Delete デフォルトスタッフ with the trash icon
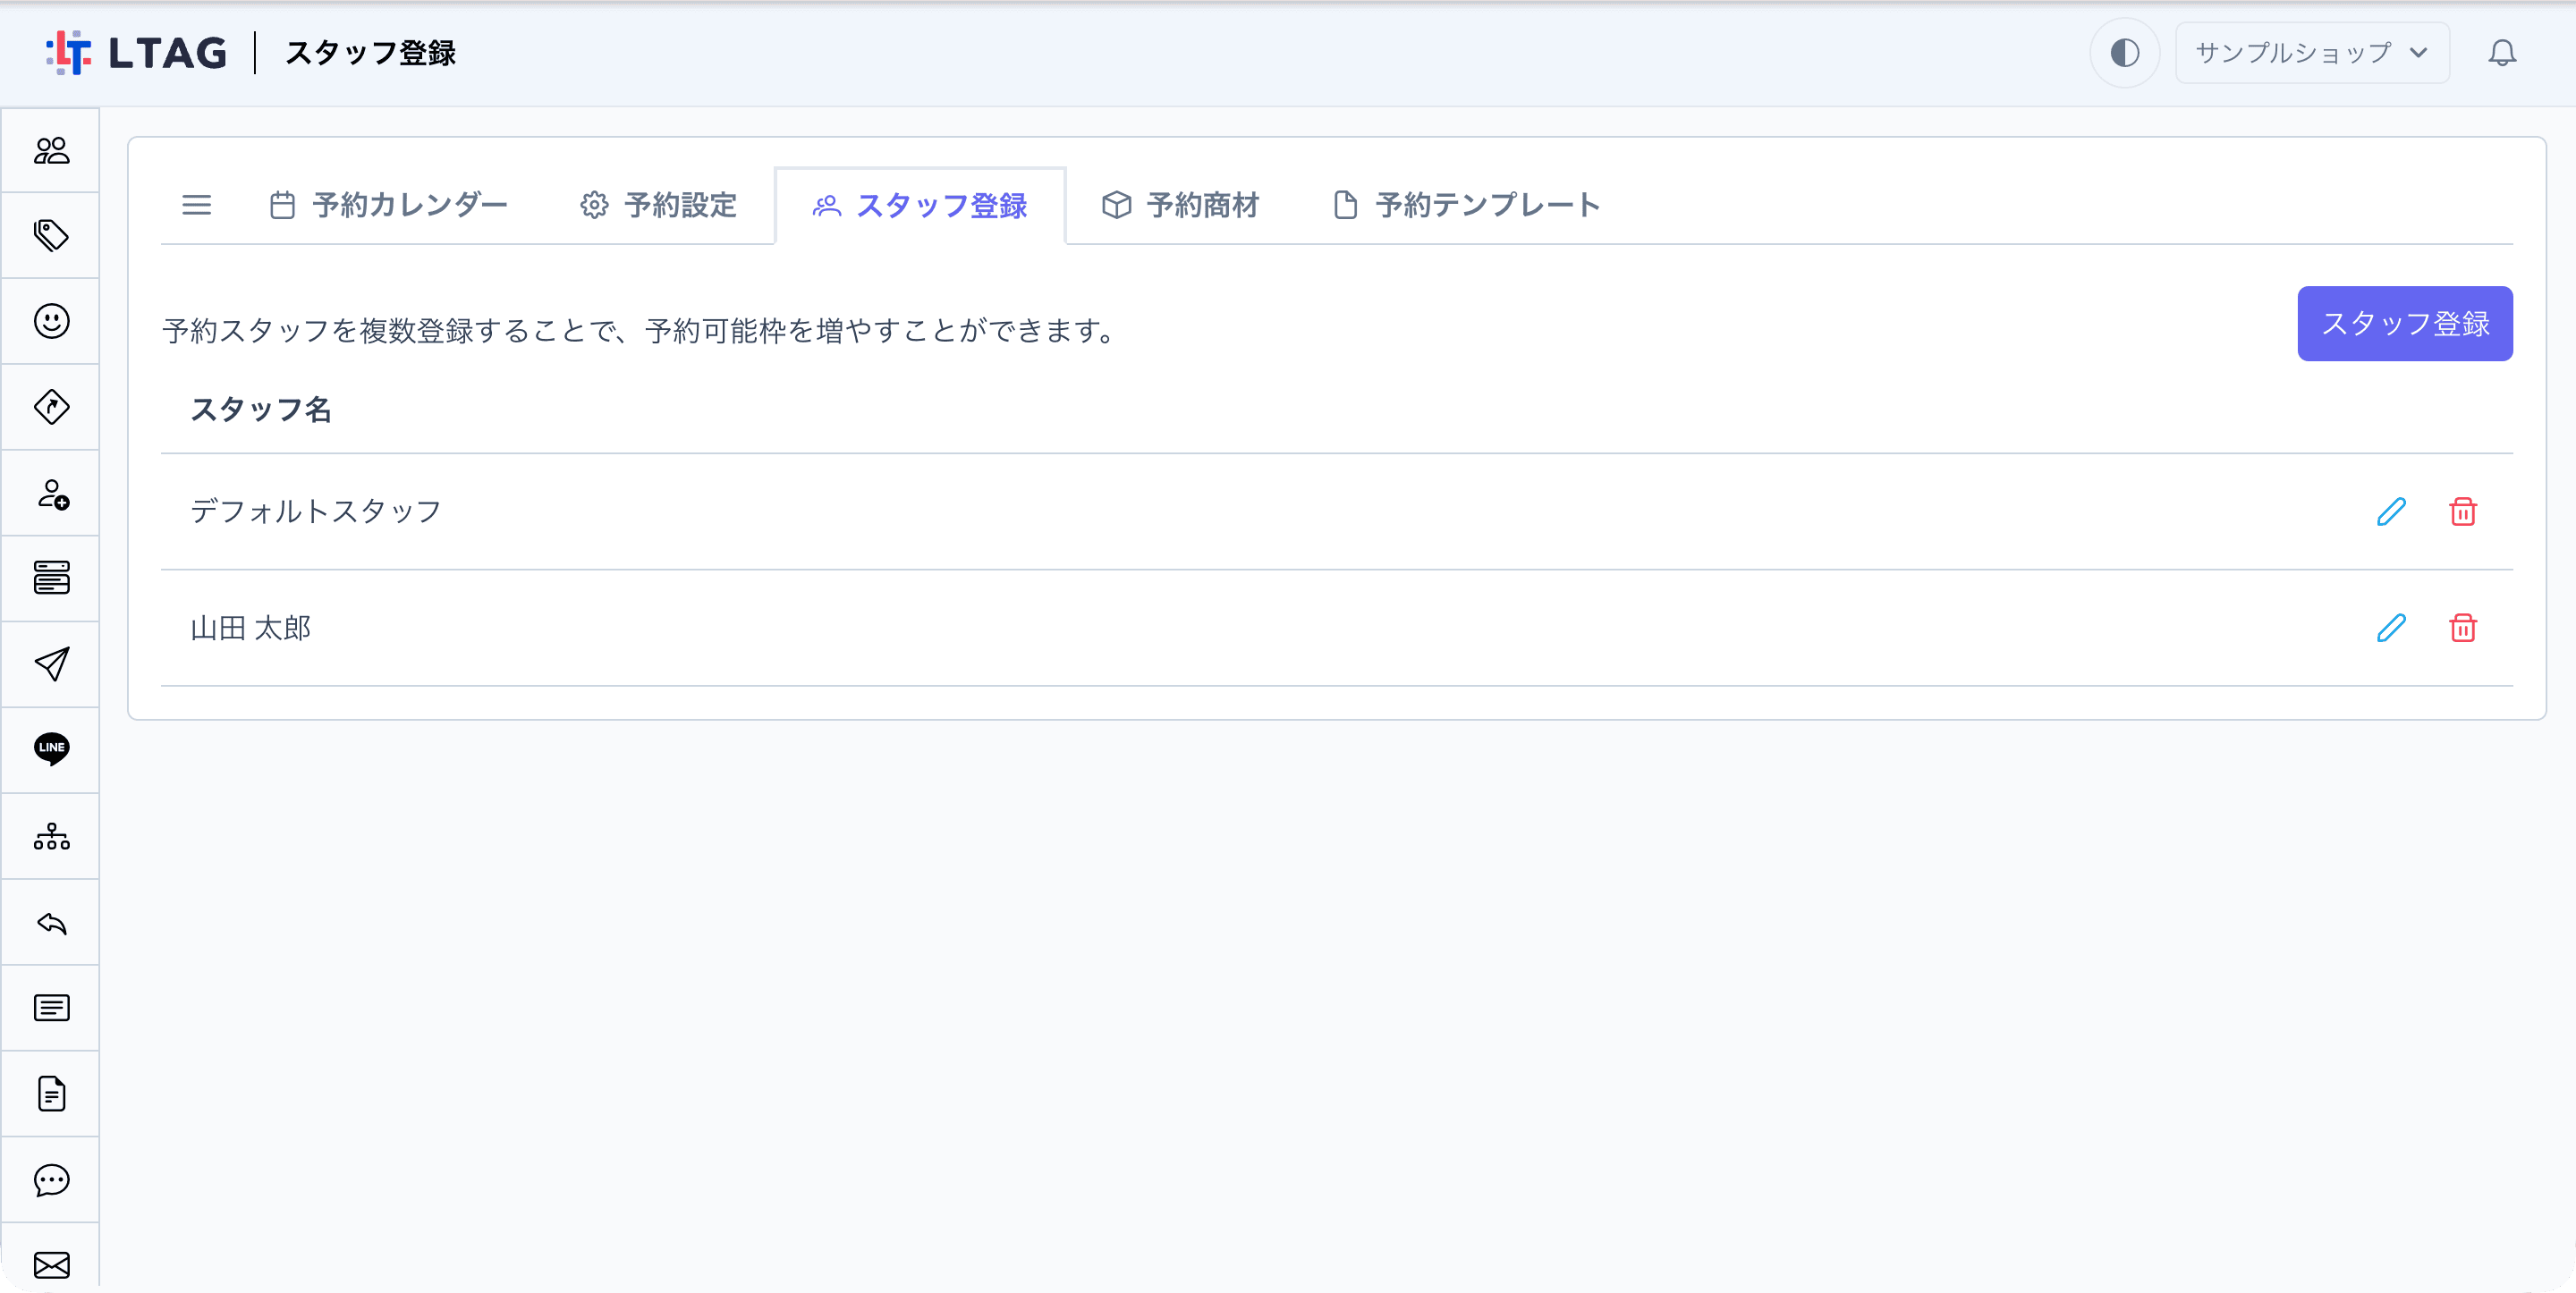This screenshot has height=1293, width=2576. click(2463, 512)
